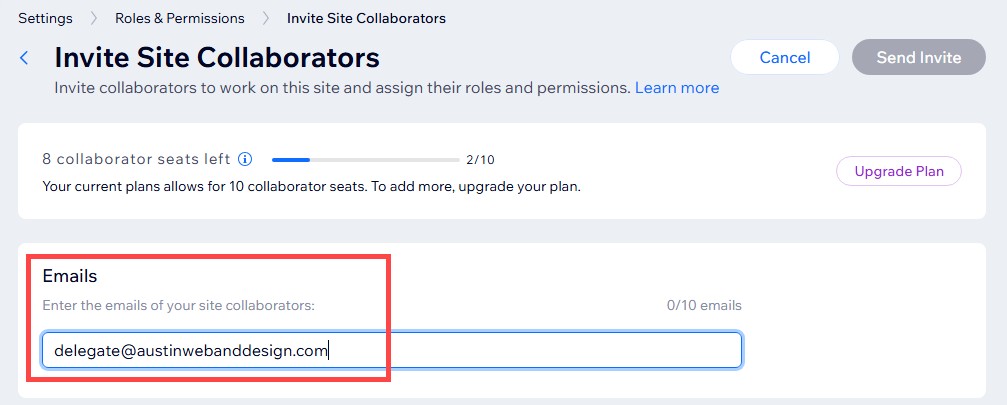Open the Learn more link

(x=677, y=88)
